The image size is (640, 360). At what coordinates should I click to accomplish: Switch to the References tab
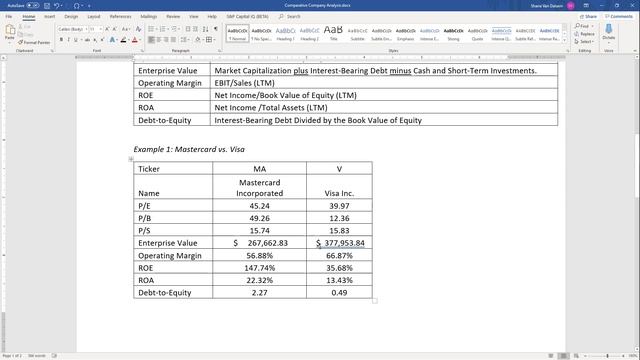click(120, 16)
